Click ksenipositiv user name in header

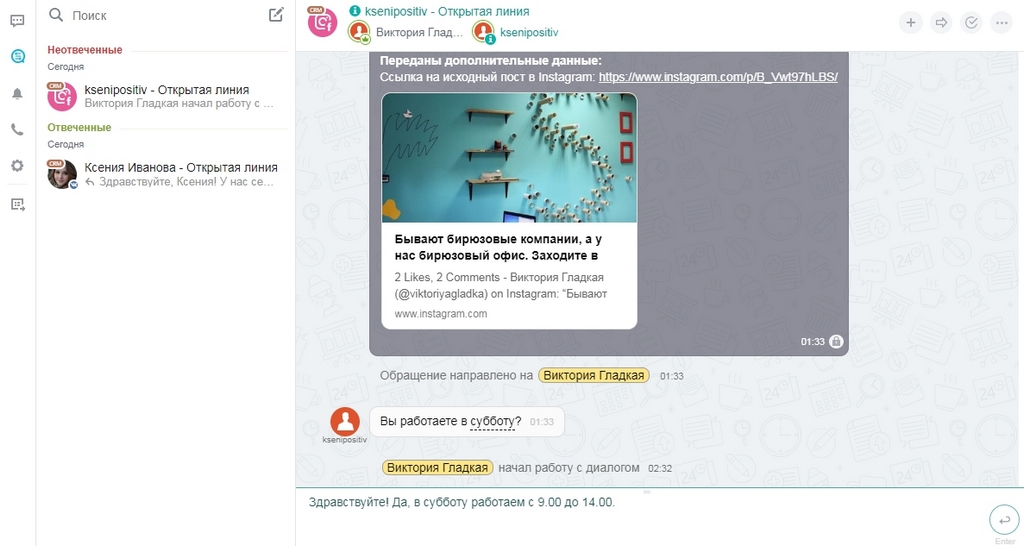(529, 32)
